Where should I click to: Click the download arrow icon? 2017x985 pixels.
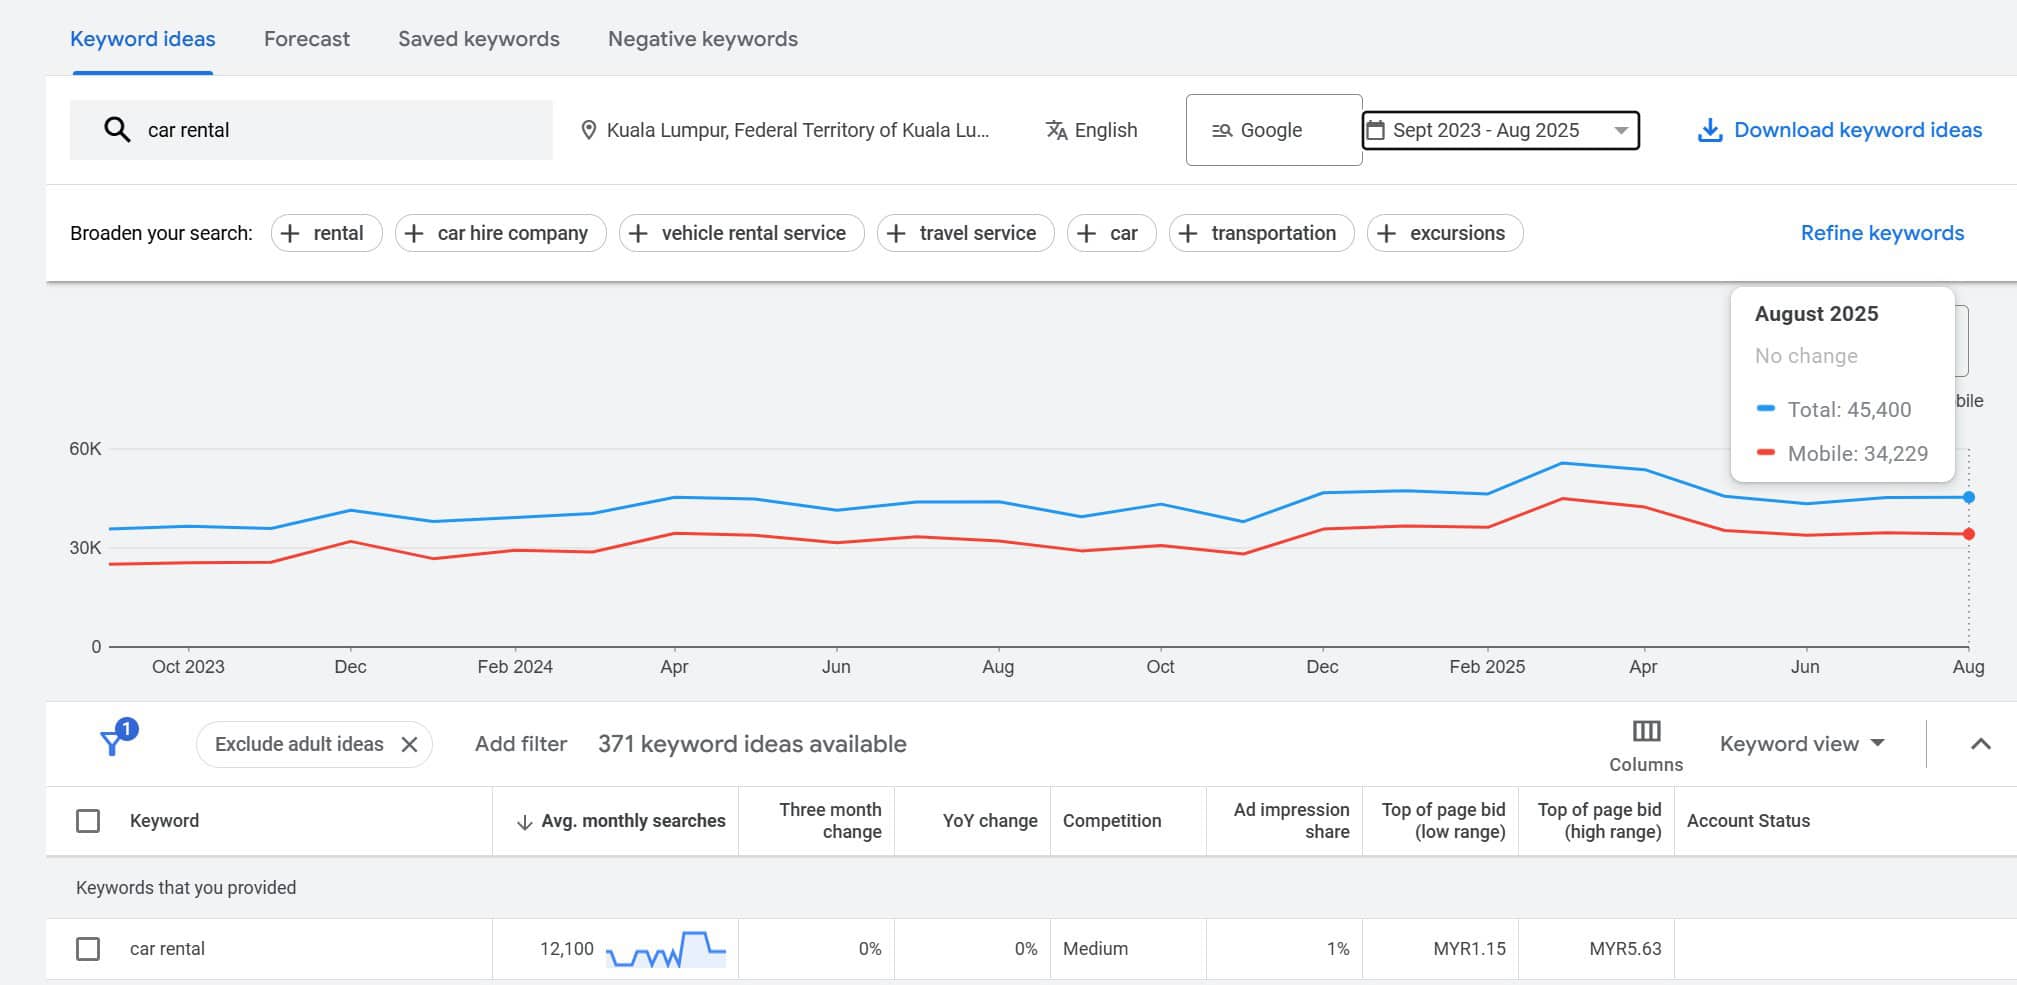pyautogui.click(x=1710, y=130)
